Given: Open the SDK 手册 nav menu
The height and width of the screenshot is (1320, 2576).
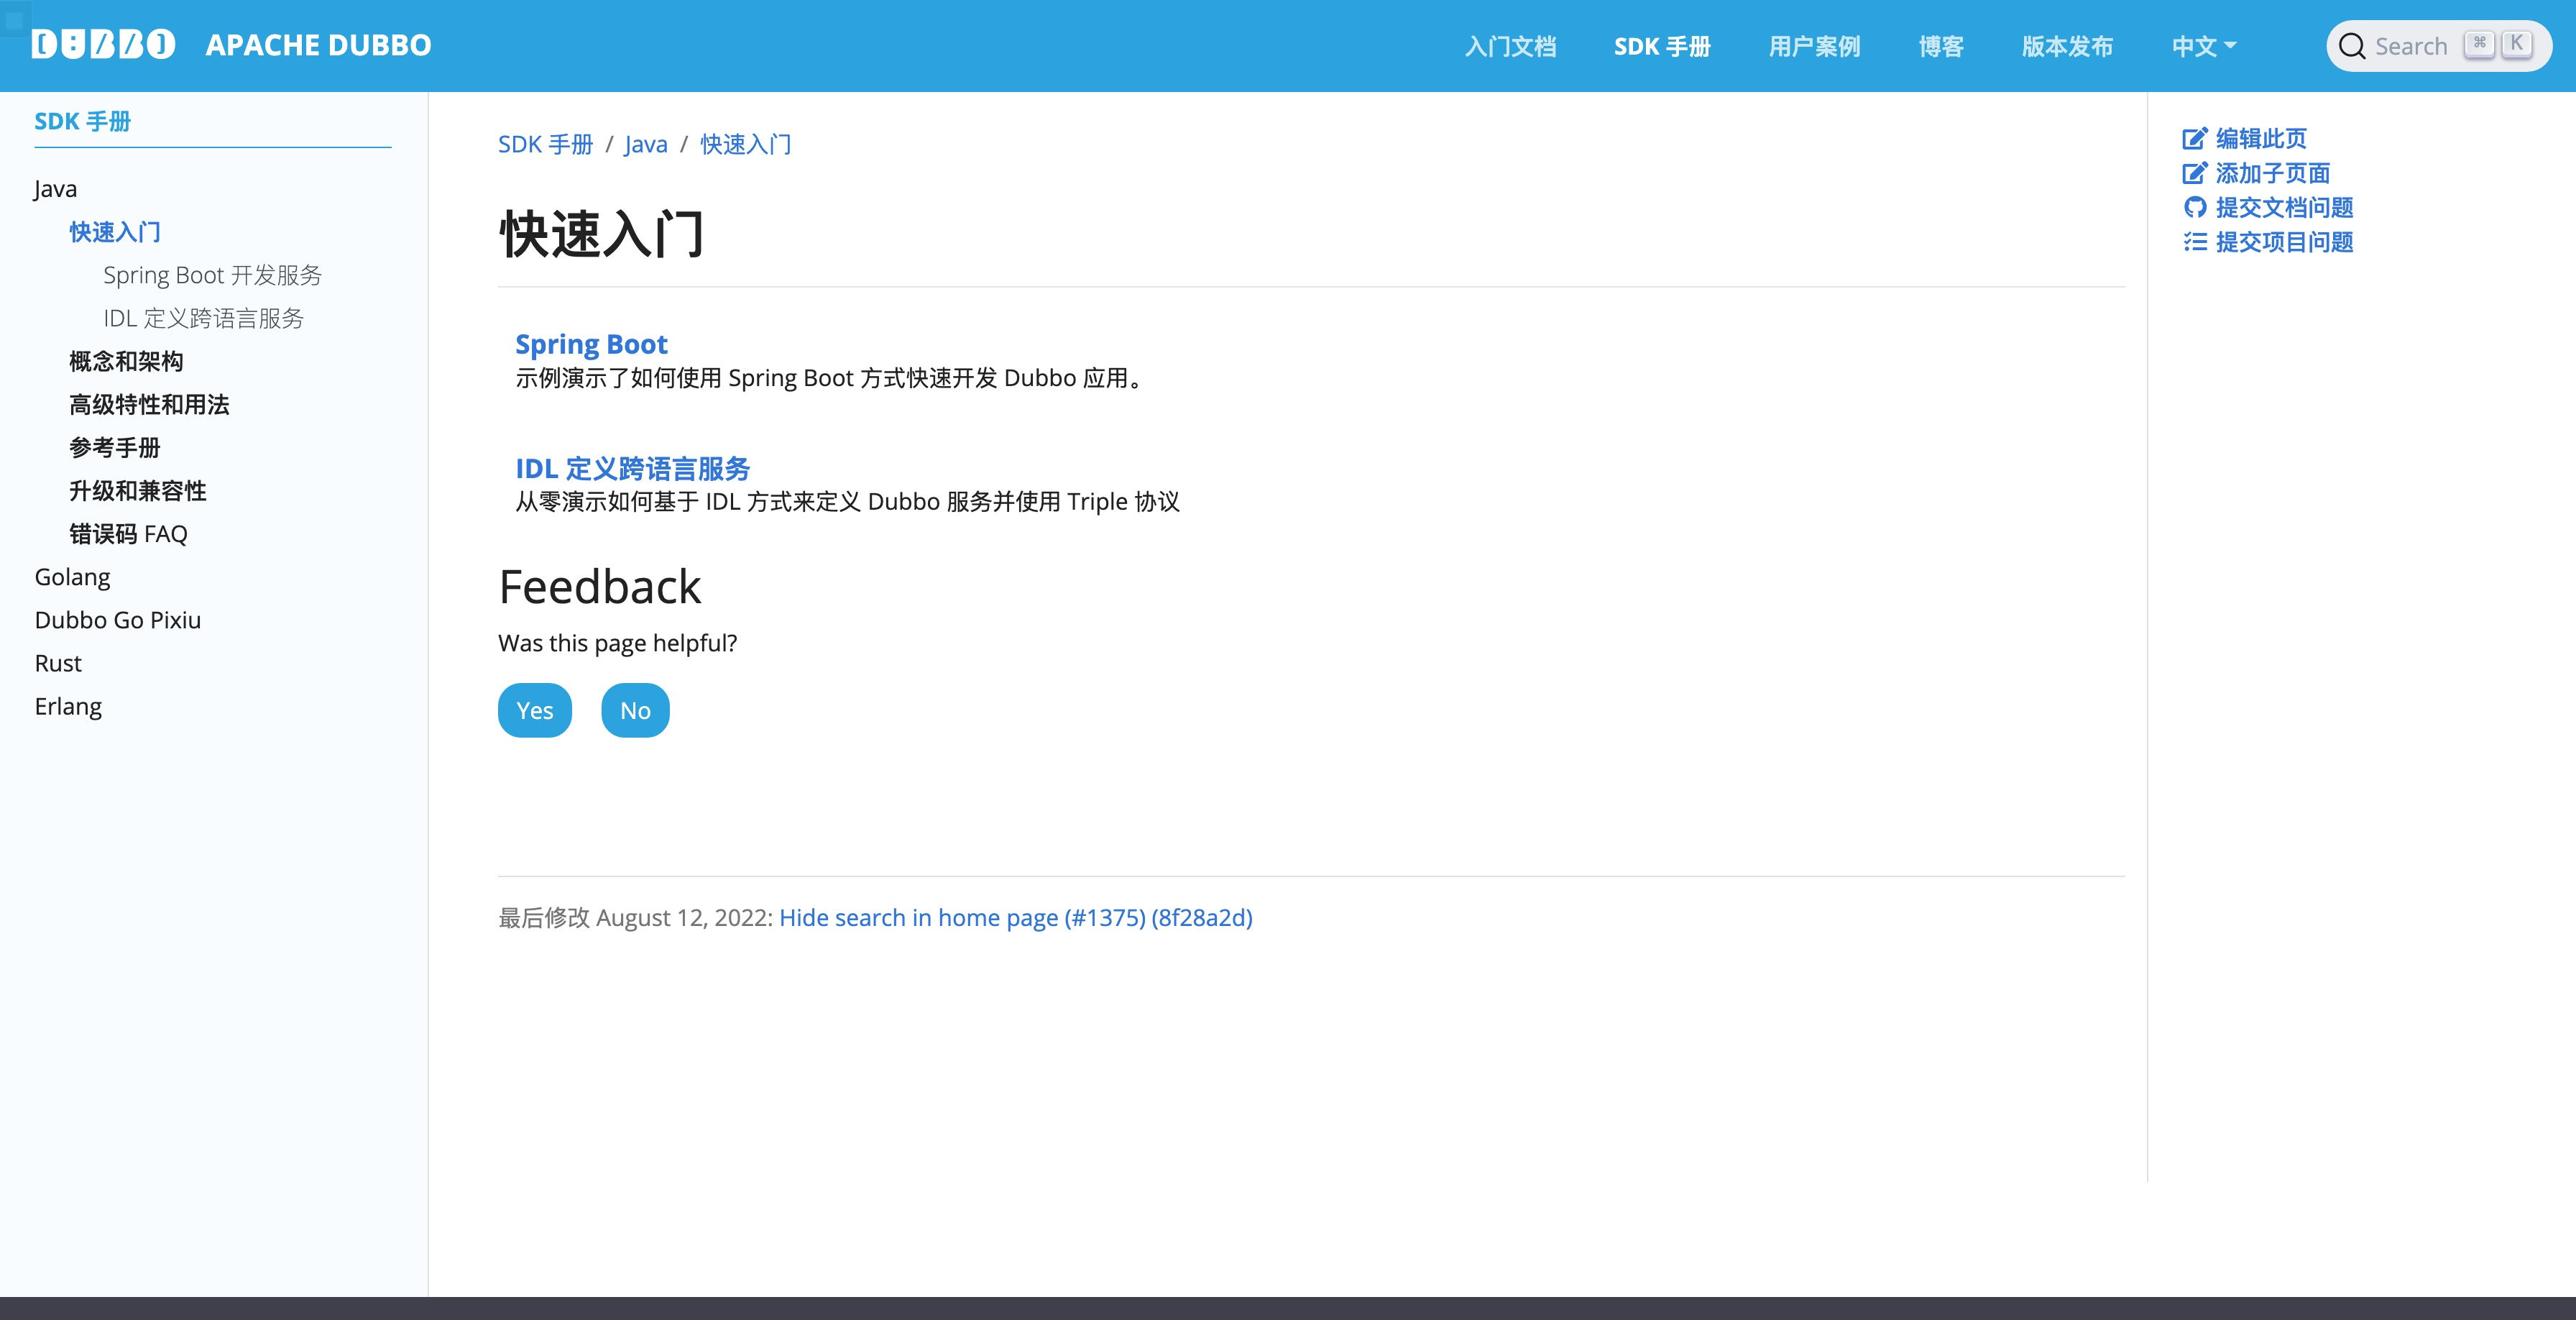Looking at the screenshot, I should 1661,47.
